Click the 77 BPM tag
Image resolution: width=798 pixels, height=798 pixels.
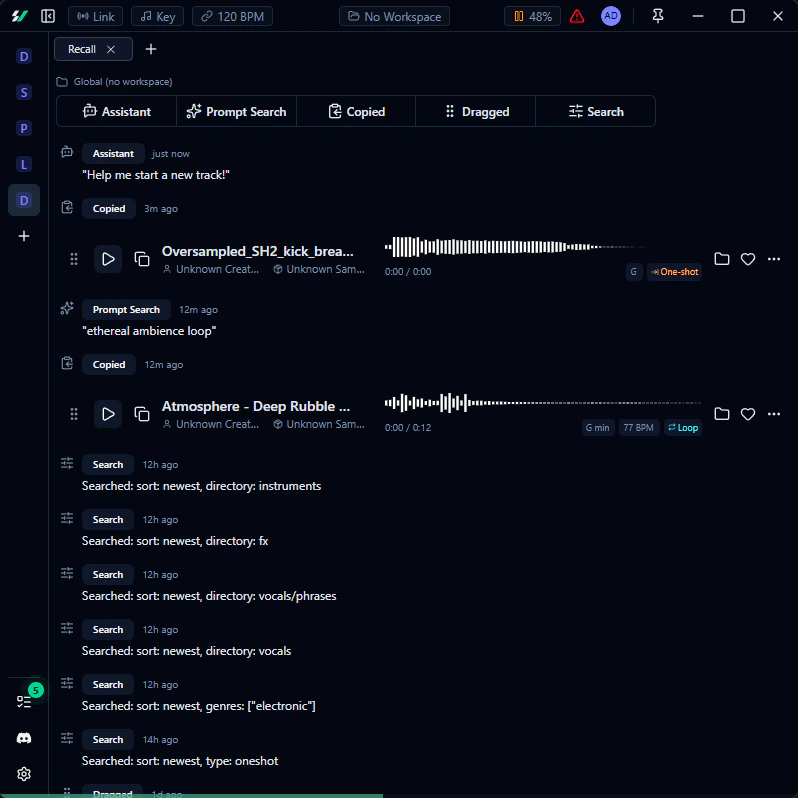coord(639,428)
